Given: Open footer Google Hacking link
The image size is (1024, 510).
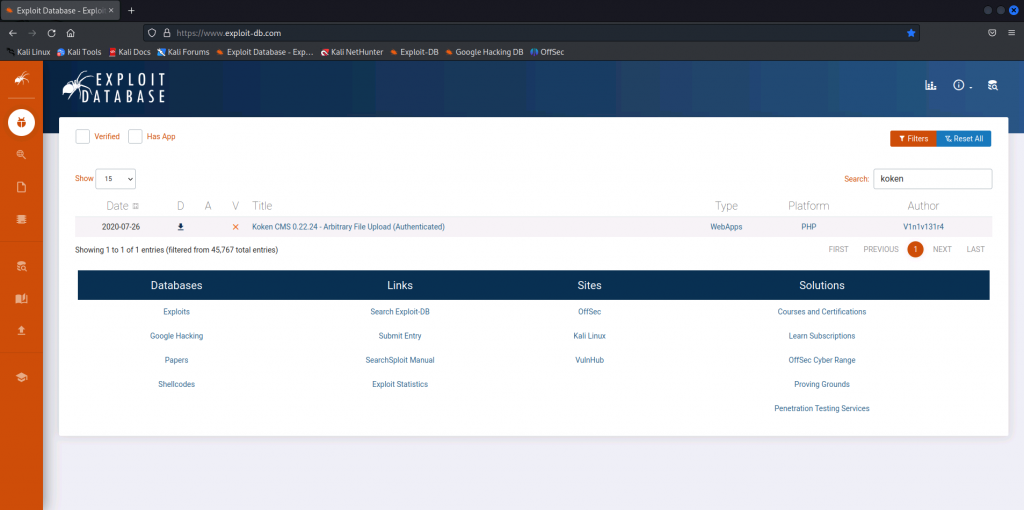Looking at the screenshot, I should (176, 336).
